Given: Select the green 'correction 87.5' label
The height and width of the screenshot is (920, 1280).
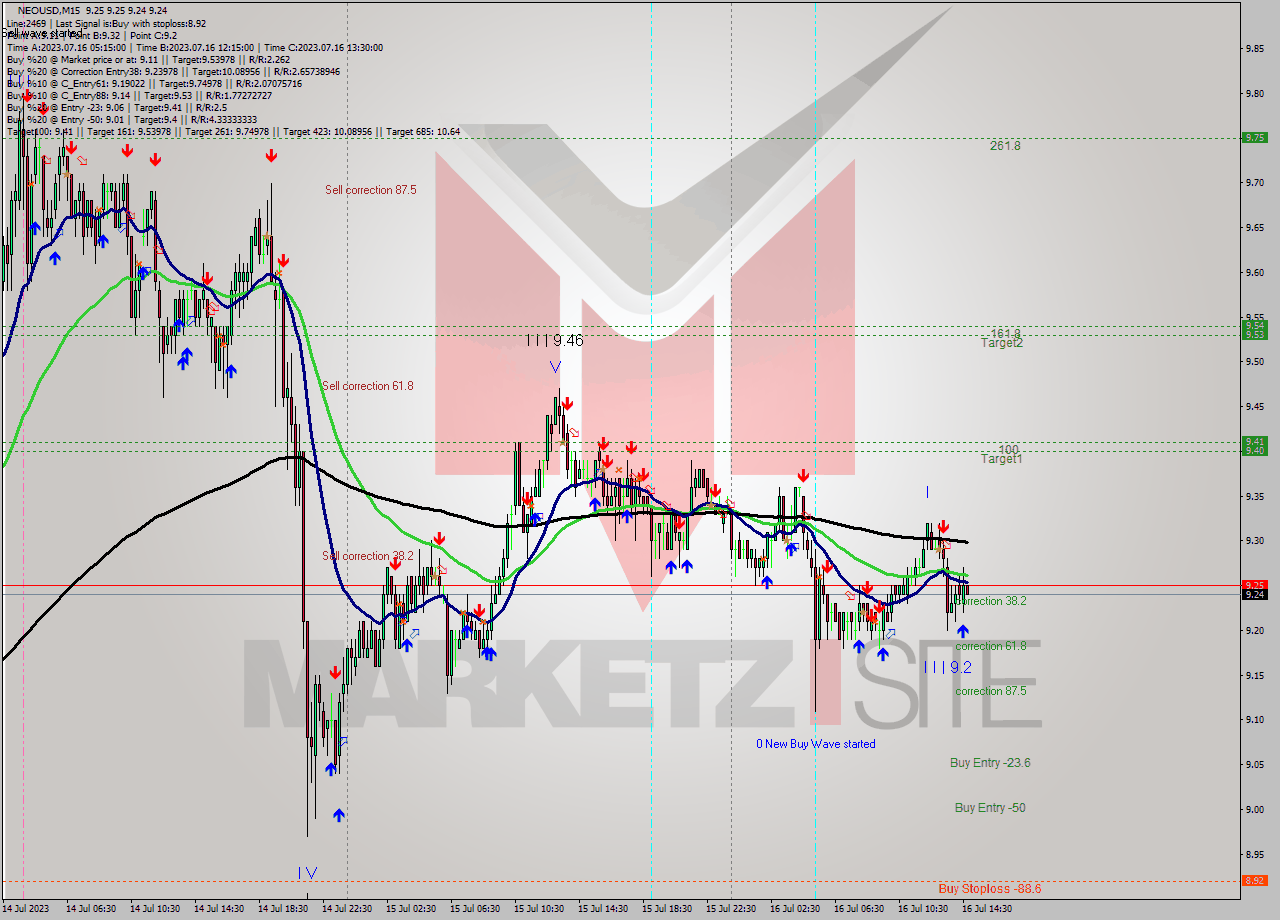Looking at the screenshot, I should pos(990,691).
